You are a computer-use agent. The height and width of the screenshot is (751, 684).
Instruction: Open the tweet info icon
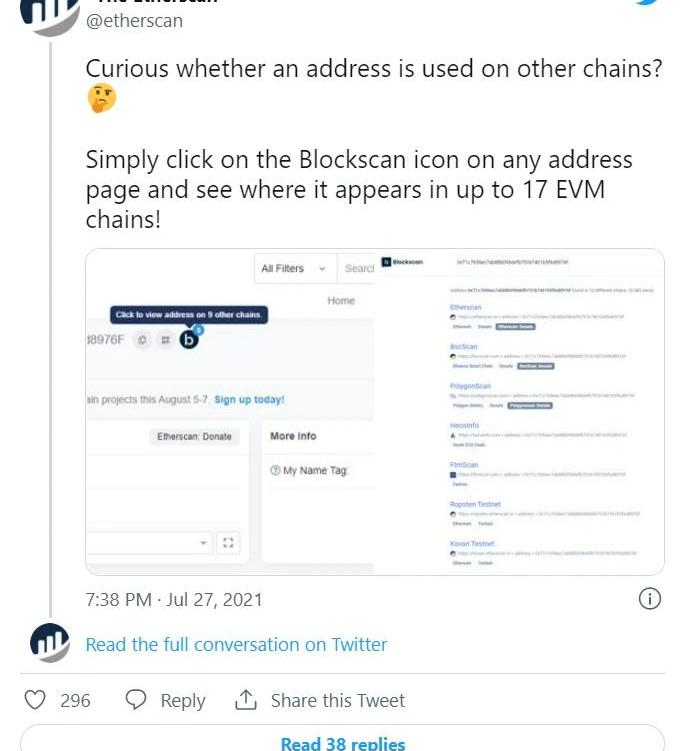pyautogui.click(x=649, y=599)
